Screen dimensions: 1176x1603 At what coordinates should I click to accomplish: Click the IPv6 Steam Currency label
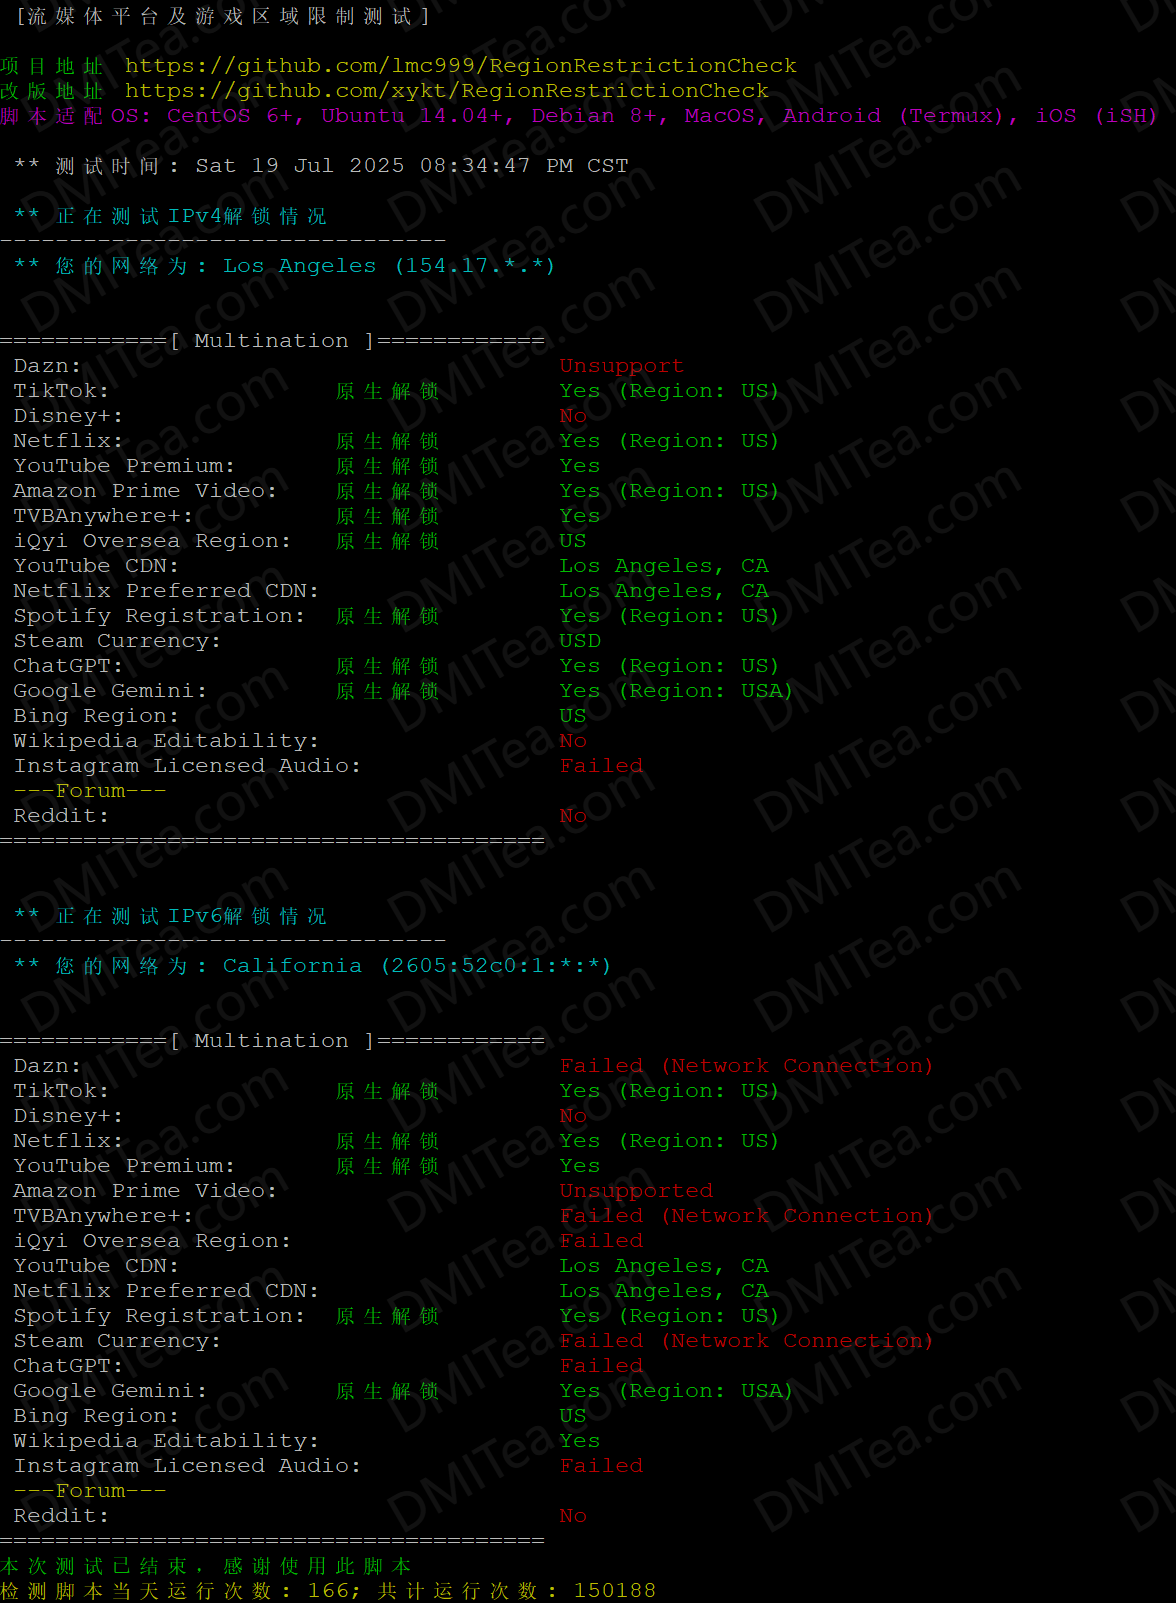(x=117, y=1341)
